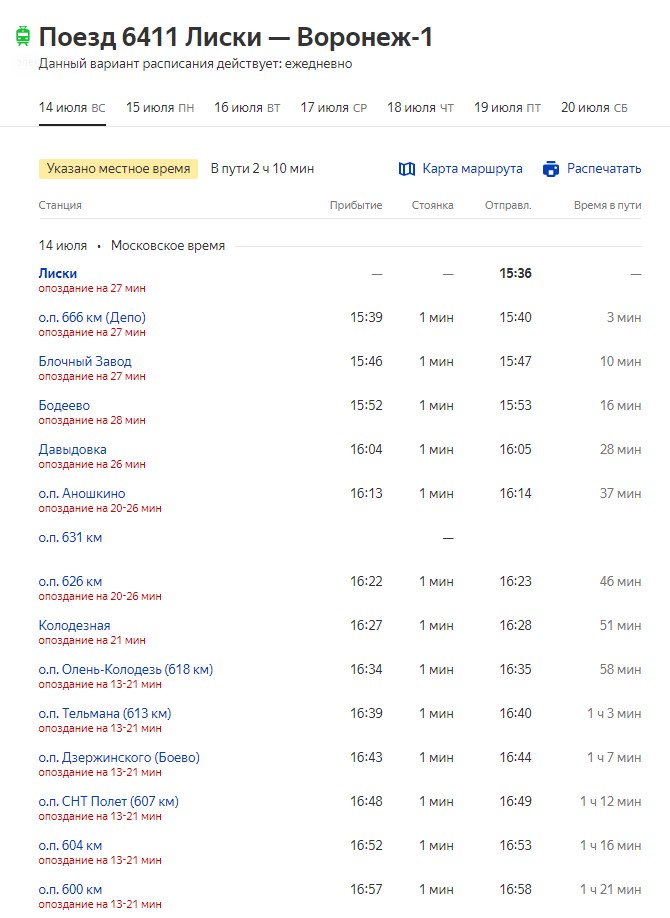Click the Блочный Завод station link
670x918 pixels.
click(x=85, y=361)
